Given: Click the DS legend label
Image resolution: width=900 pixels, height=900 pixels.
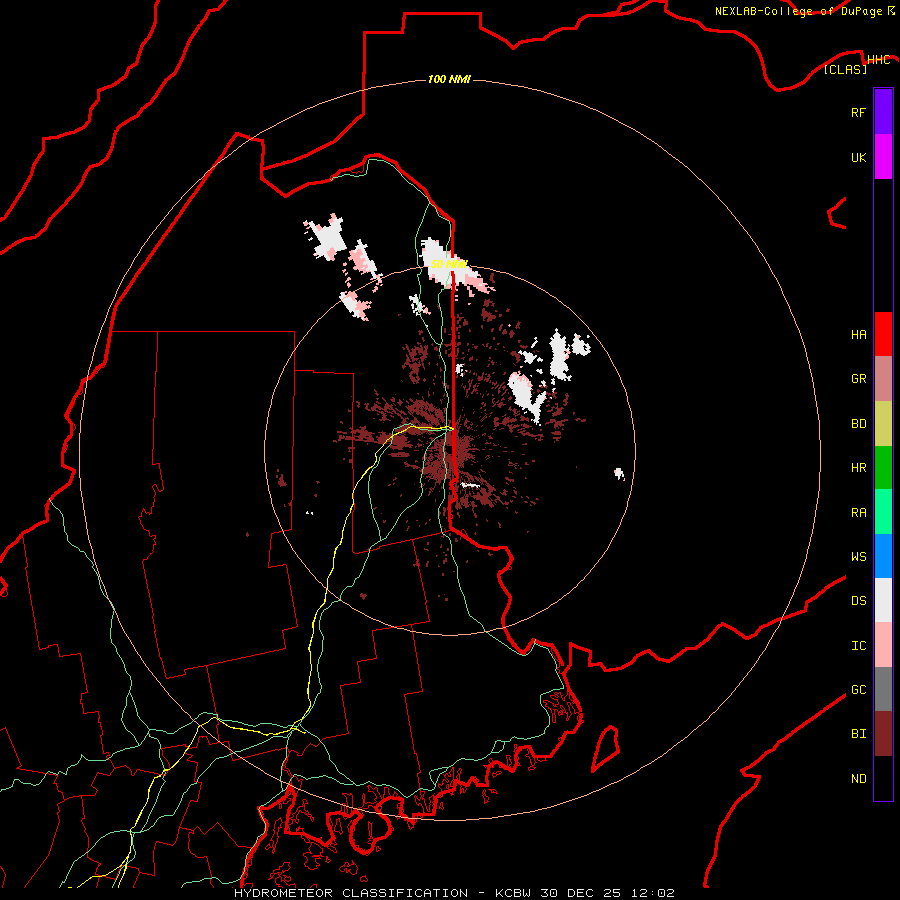Looking at the screenshot, I should click(x=858, y=601).
